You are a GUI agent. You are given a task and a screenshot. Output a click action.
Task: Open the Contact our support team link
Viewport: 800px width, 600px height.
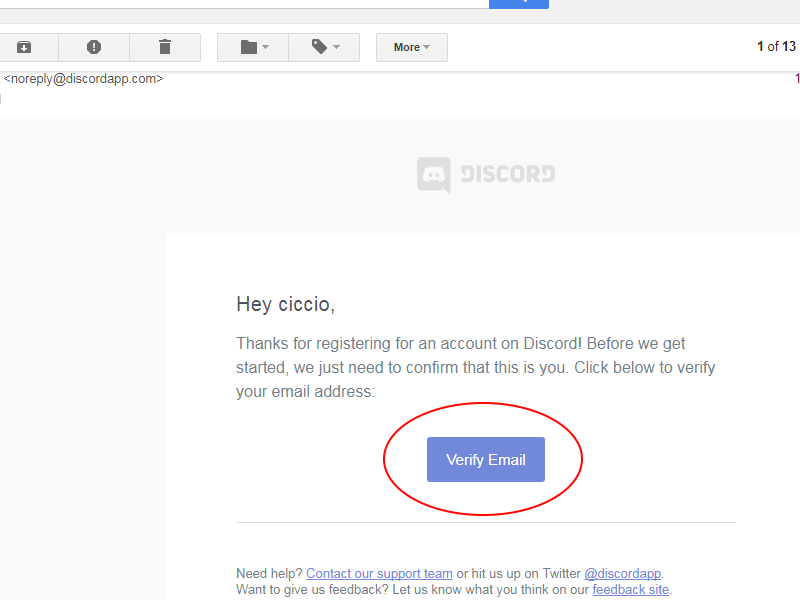point(379,573)
